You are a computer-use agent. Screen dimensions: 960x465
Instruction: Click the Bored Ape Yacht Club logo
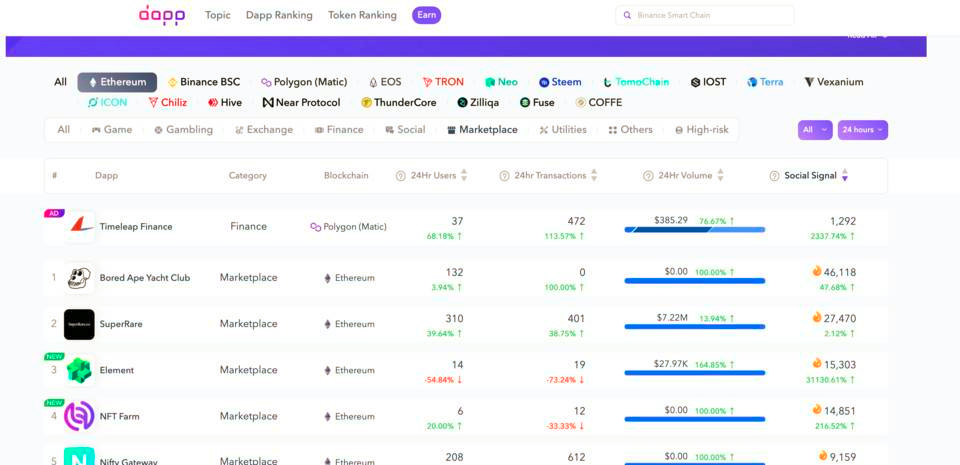[x=79, y=278]
